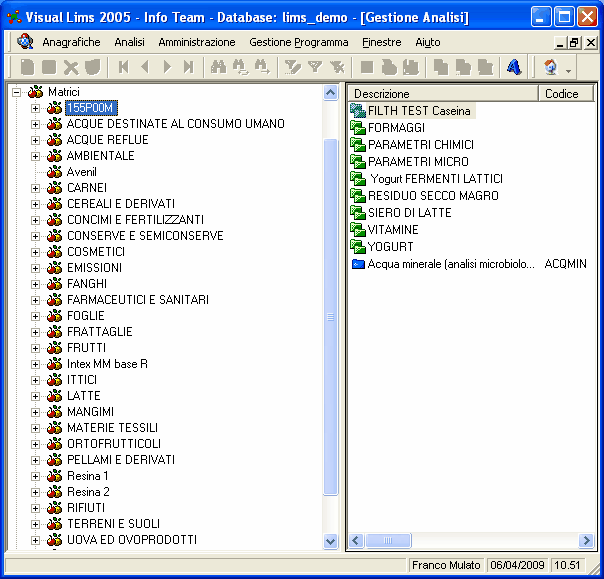Screen dimensions: 604x579
Task: Click the Undo shield toolbar icon
Action: tap(92, 67)
